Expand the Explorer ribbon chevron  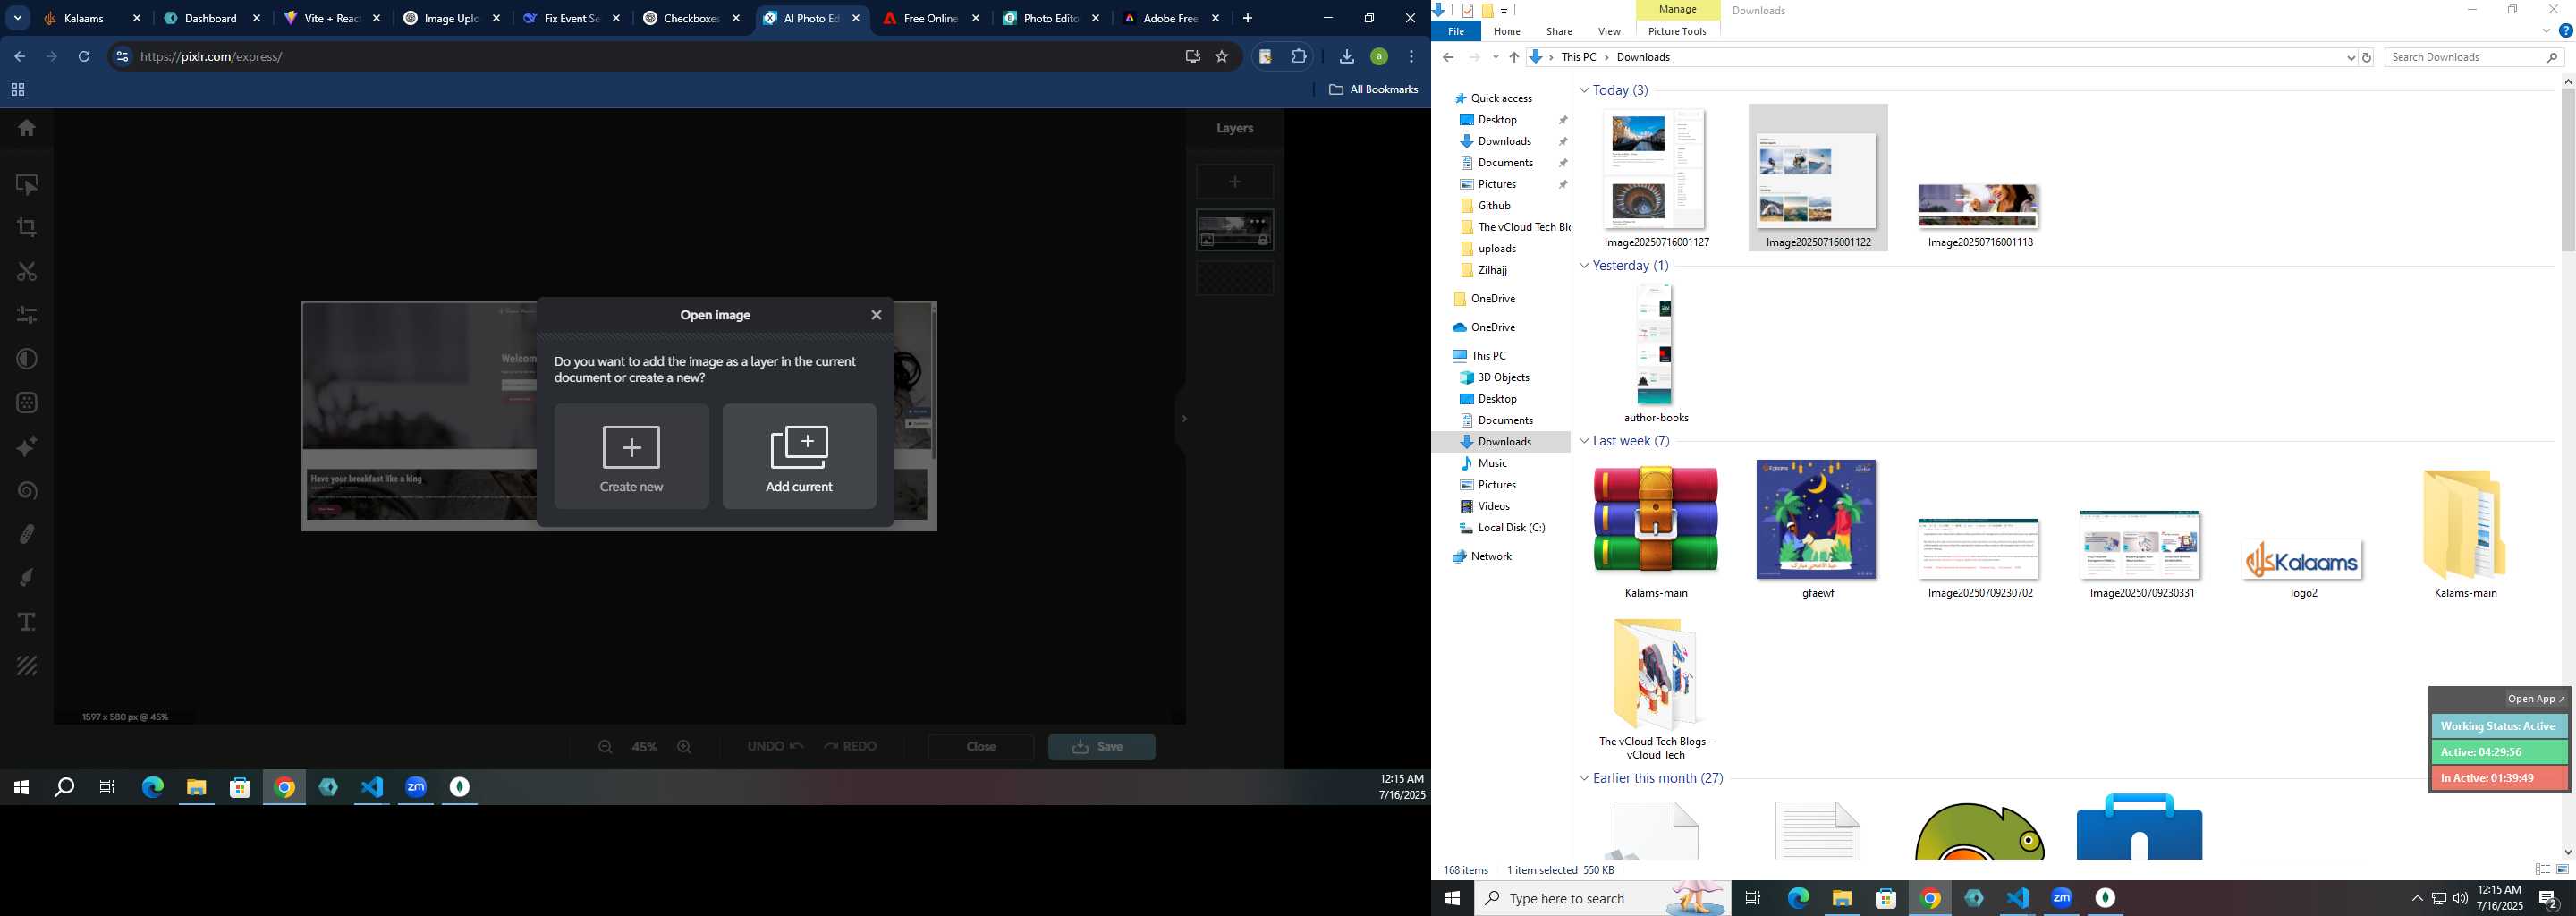tap(2546, 31)
